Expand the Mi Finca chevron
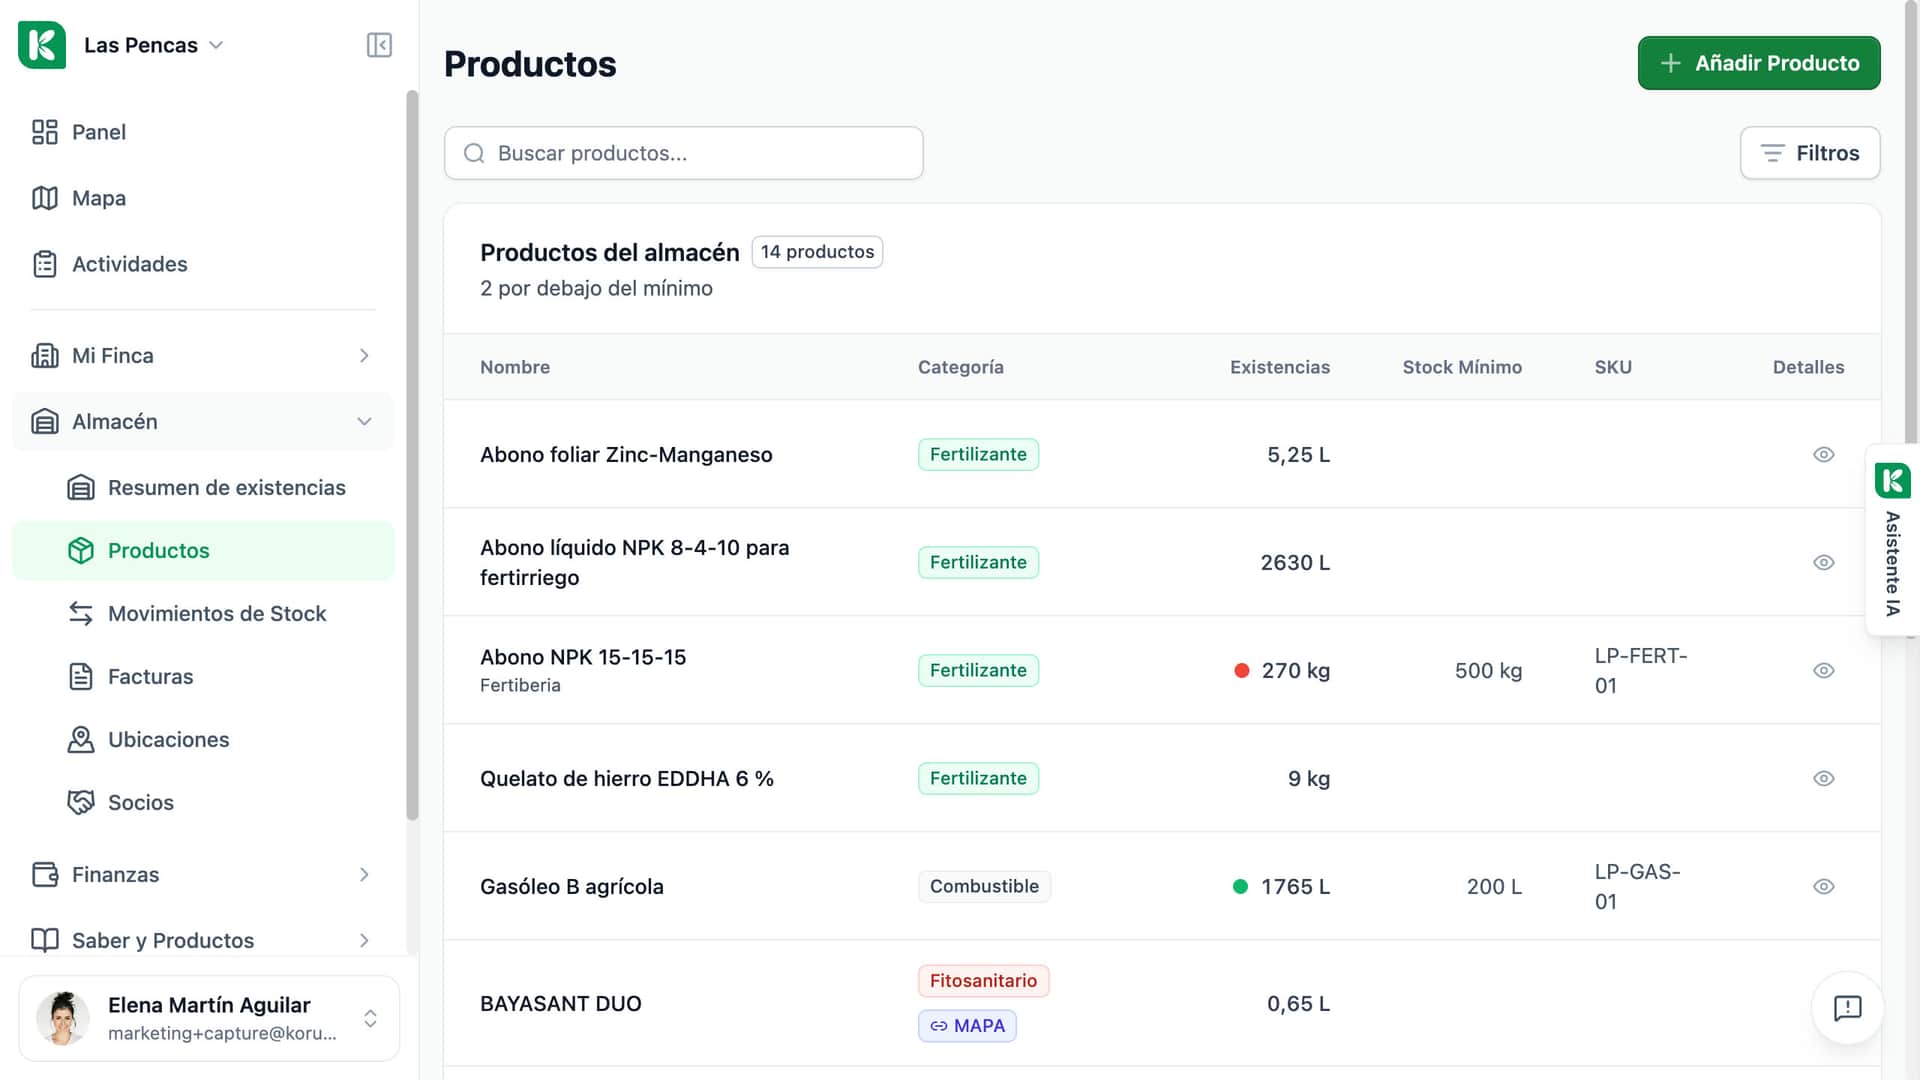 364,356
